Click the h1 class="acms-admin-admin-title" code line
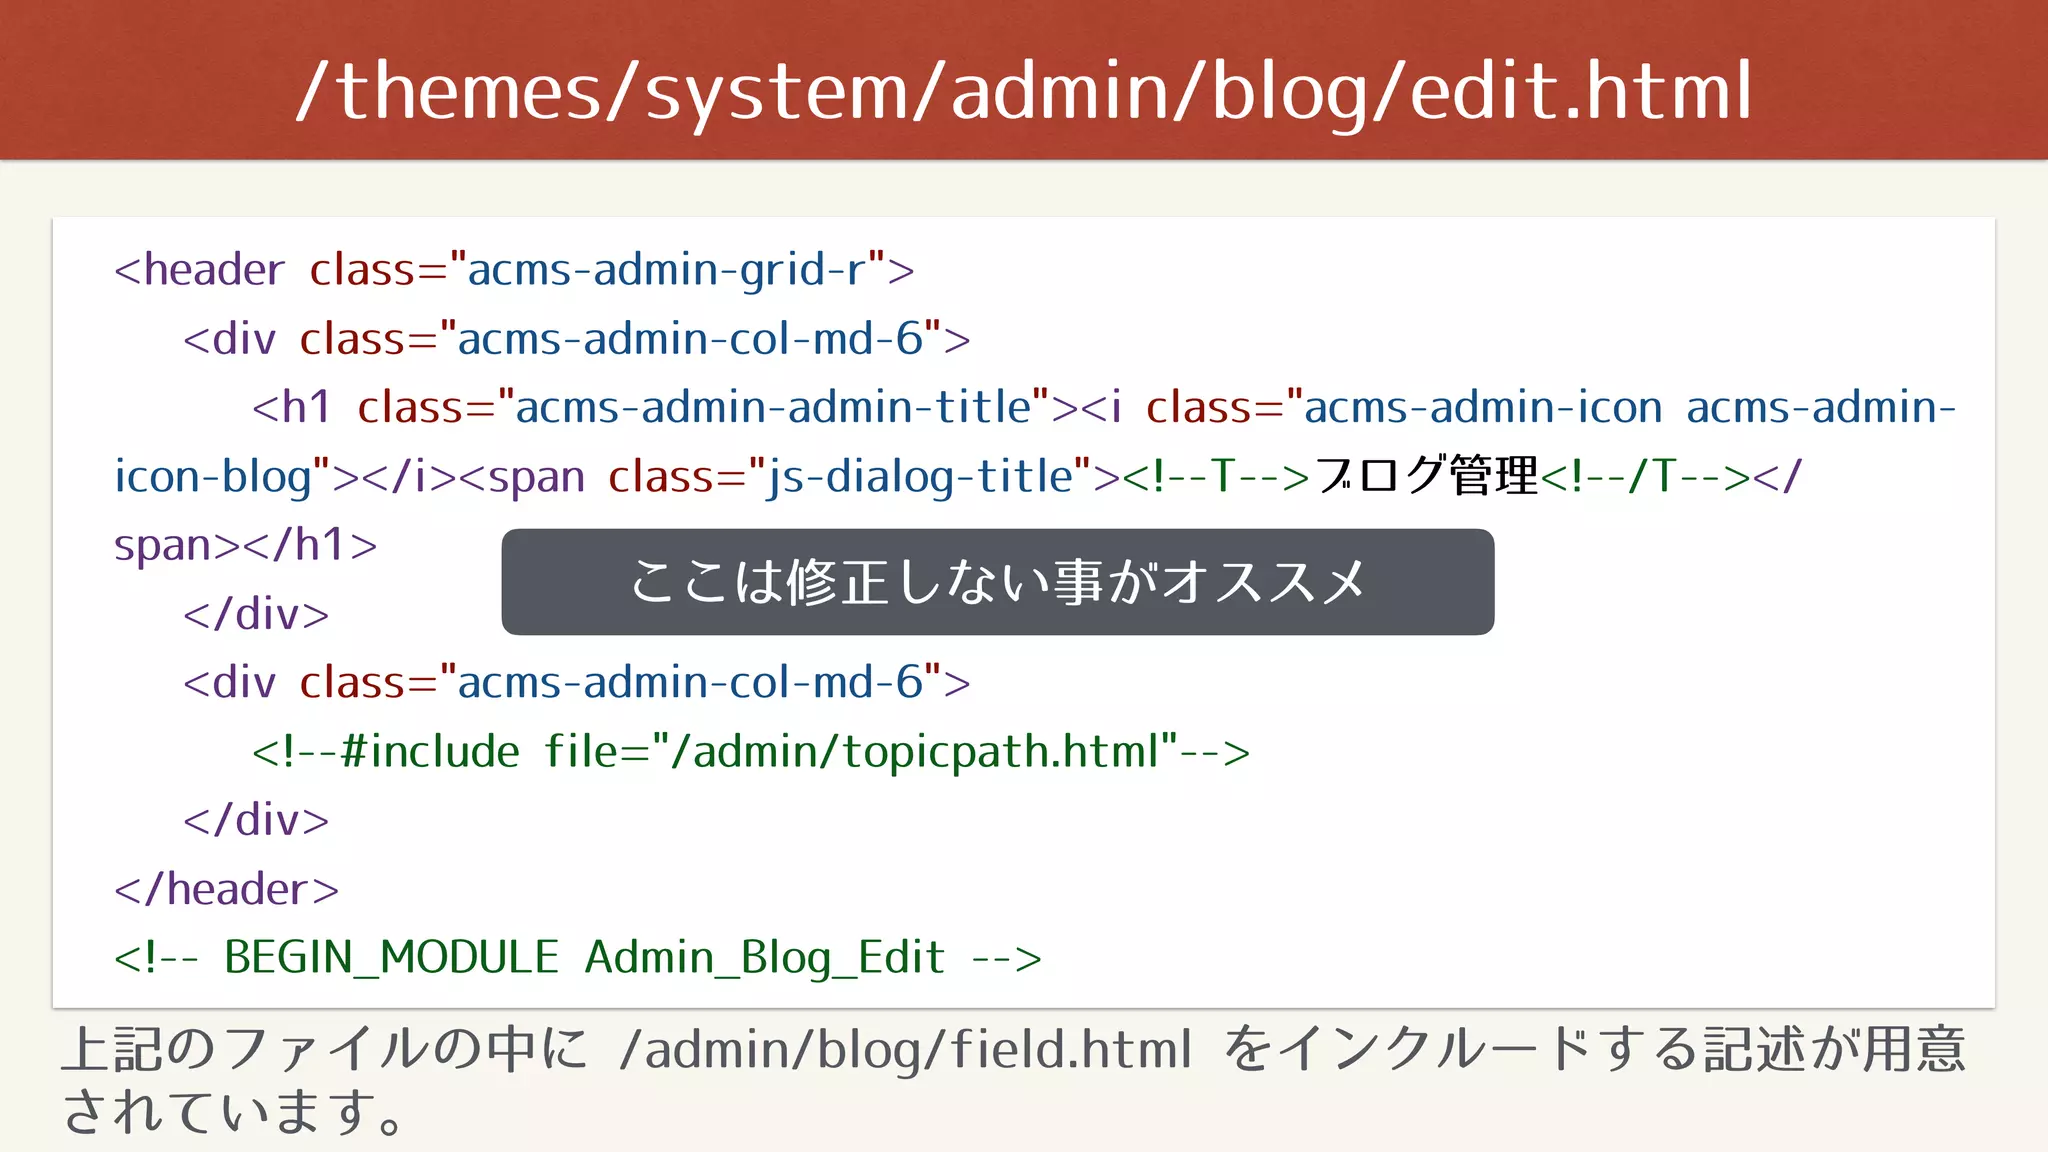Viewport: 2048px width, 1152px height. tap(1104, 407)
